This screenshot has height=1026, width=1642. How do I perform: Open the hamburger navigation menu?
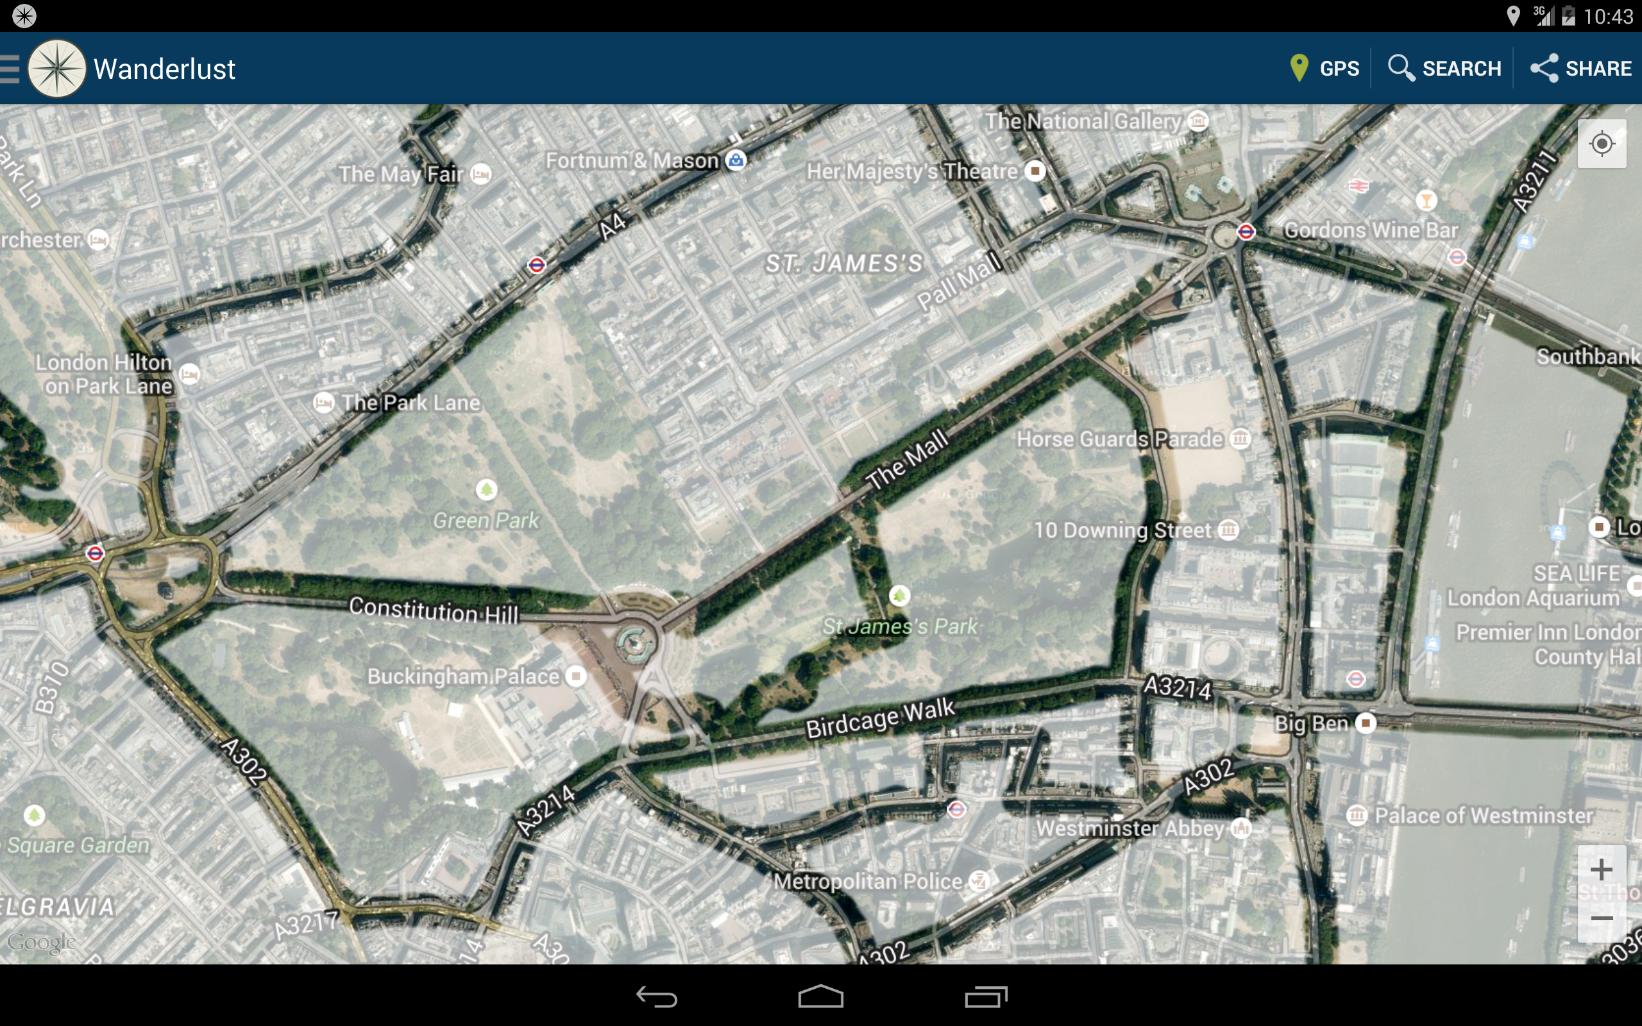tap(10, 69)
